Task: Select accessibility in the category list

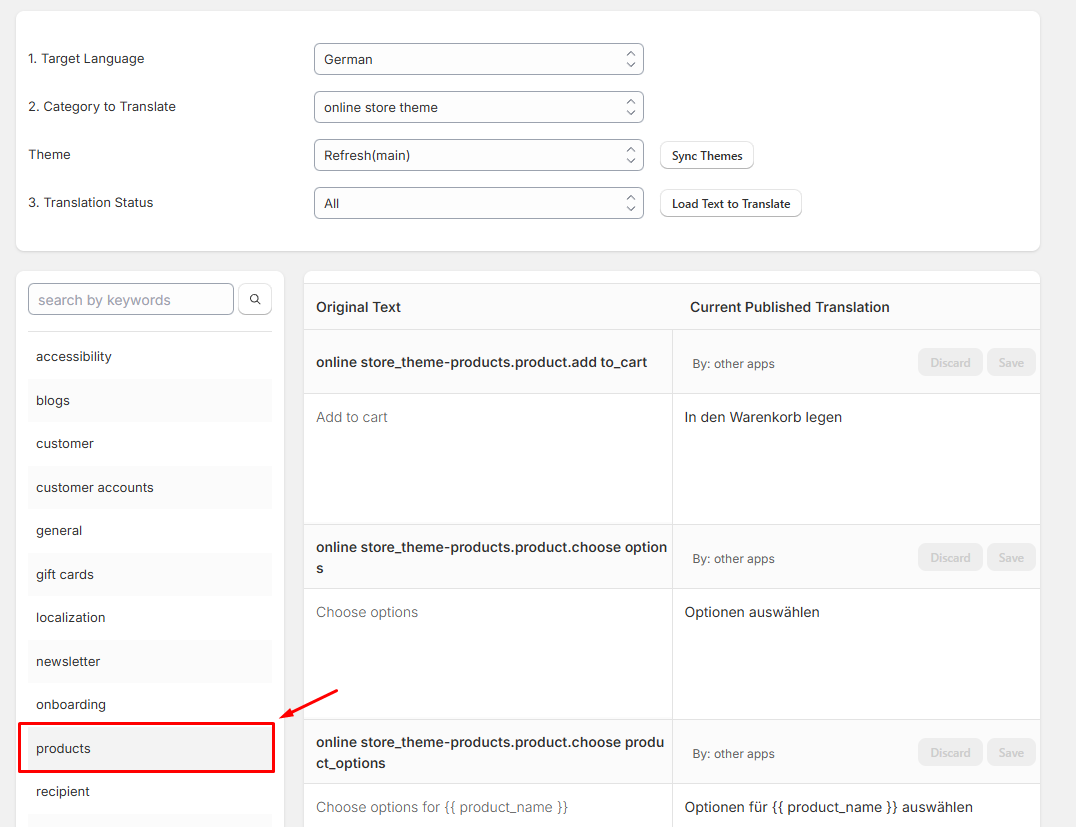Action: [150, 357]
